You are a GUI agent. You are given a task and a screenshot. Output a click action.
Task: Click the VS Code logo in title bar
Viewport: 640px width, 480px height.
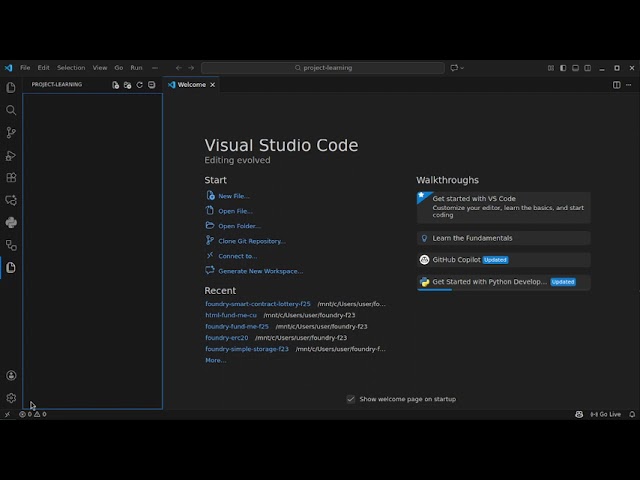pos(9,68)
